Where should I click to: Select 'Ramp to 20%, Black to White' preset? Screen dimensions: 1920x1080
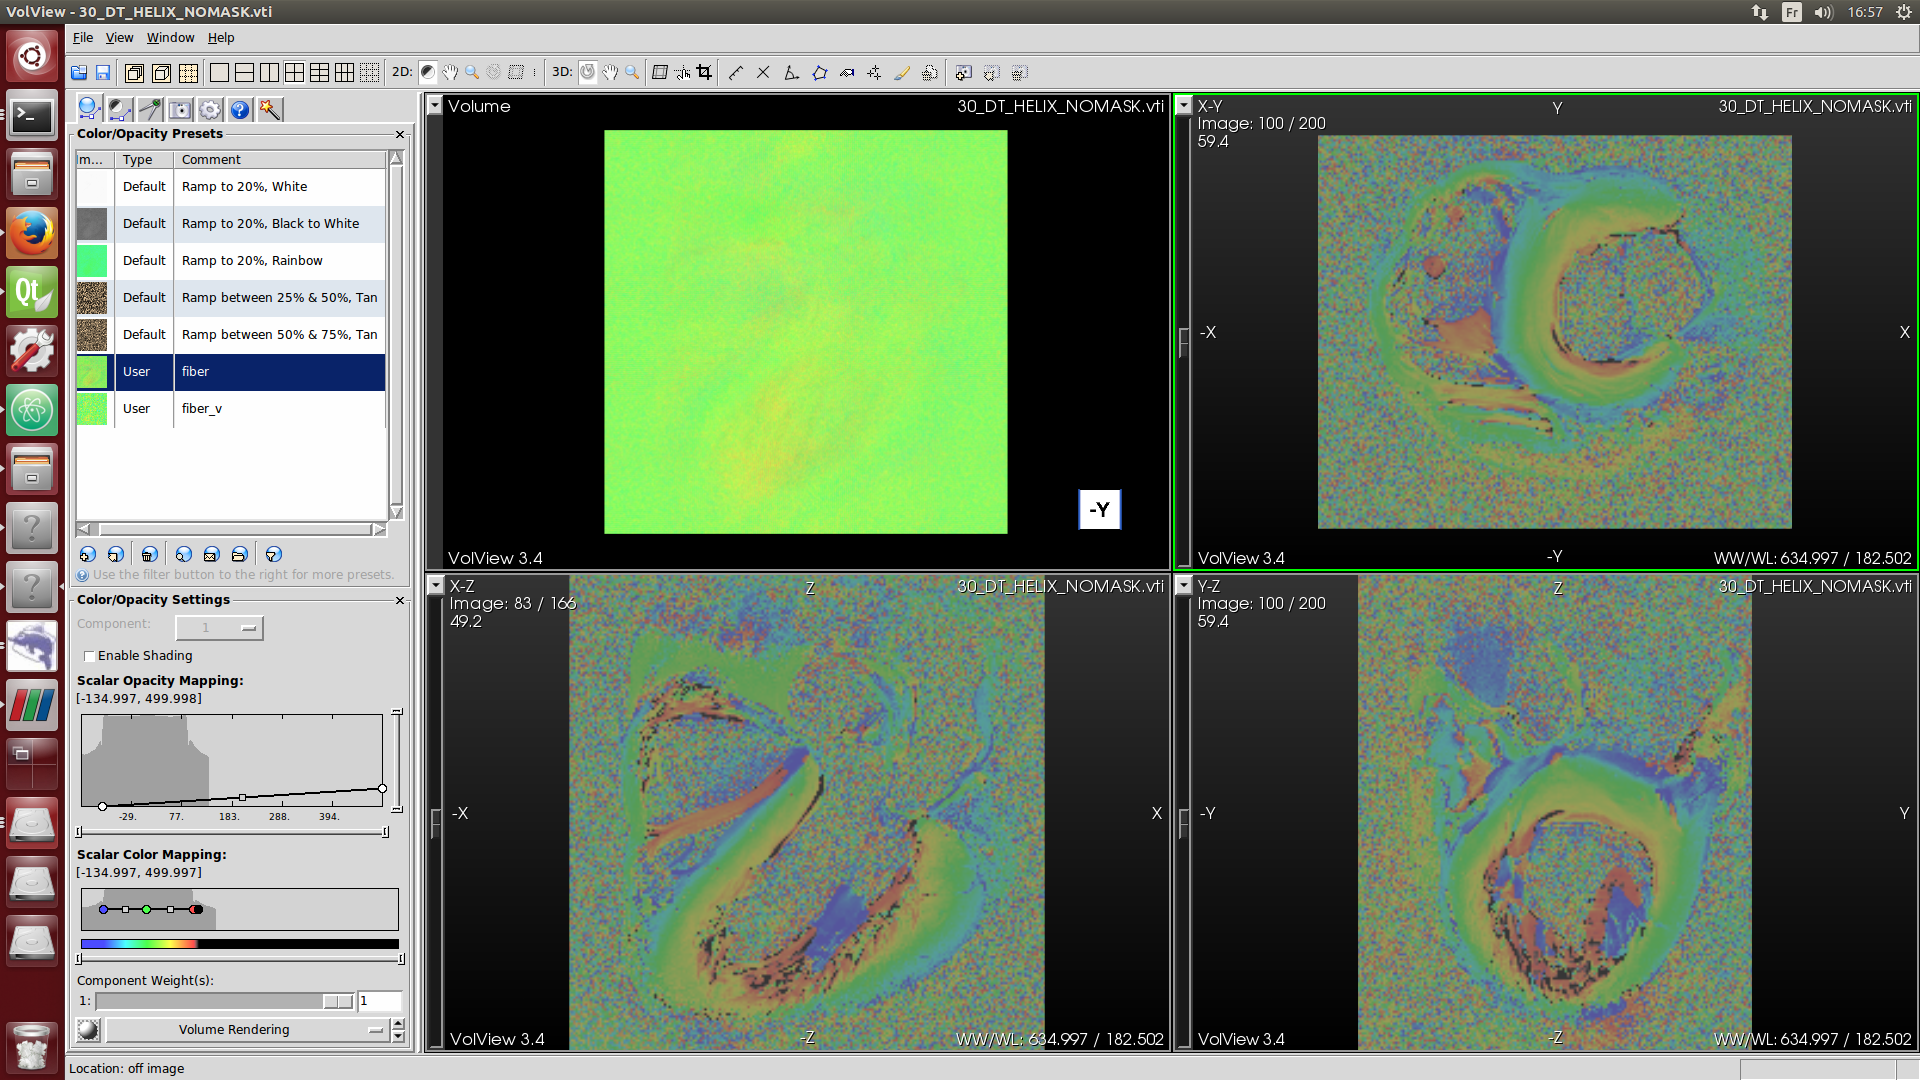coord(231,224)
